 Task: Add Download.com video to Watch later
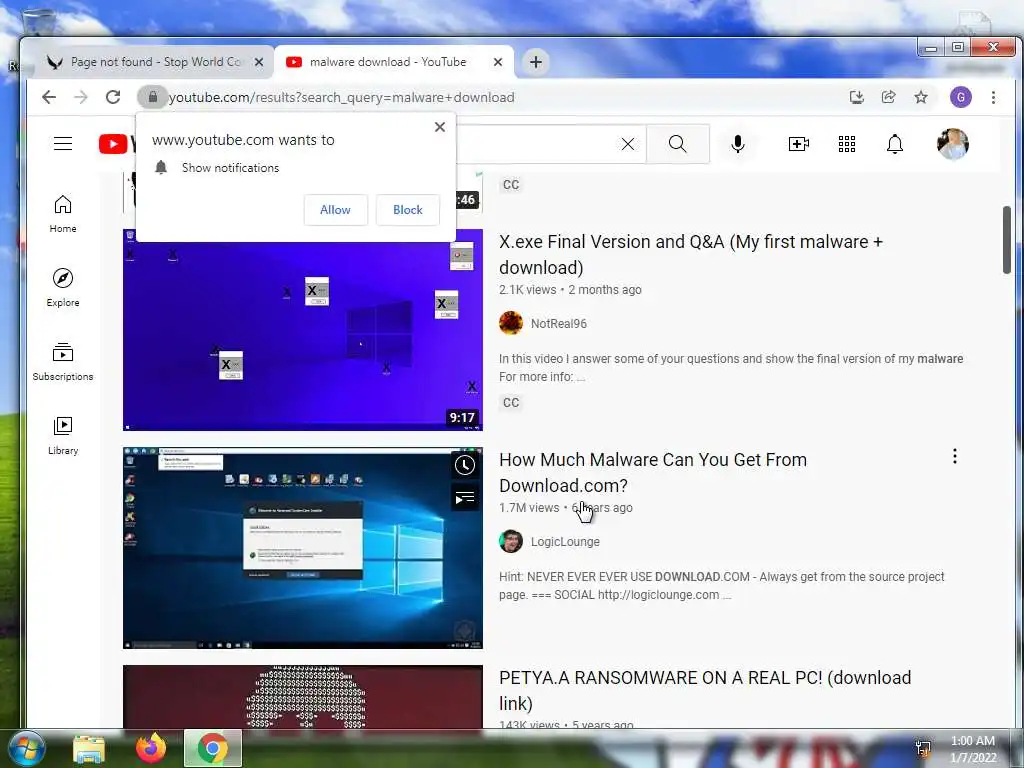(x=465, y=466)
